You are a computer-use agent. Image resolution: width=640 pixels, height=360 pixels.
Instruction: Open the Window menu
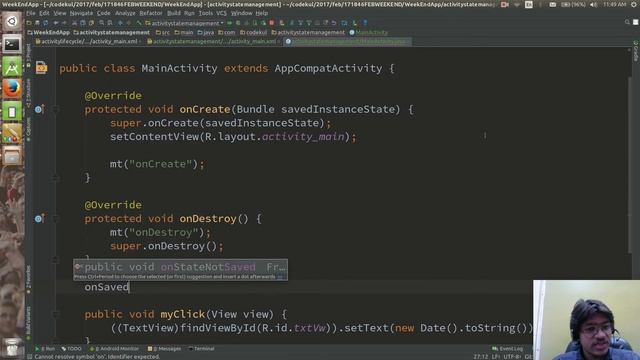coord(242,13)
